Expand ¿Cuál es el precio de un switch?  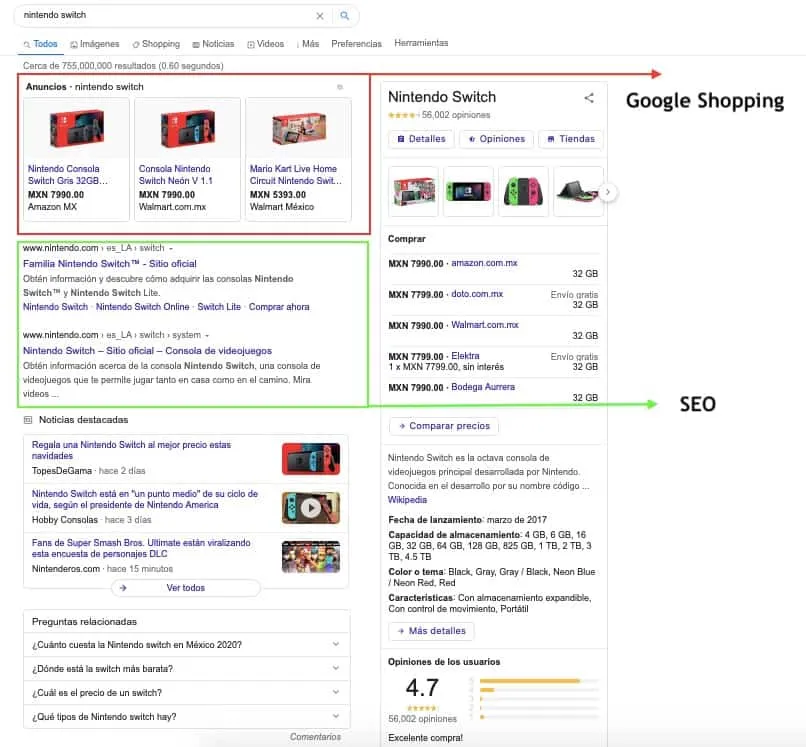coord(187,693)
